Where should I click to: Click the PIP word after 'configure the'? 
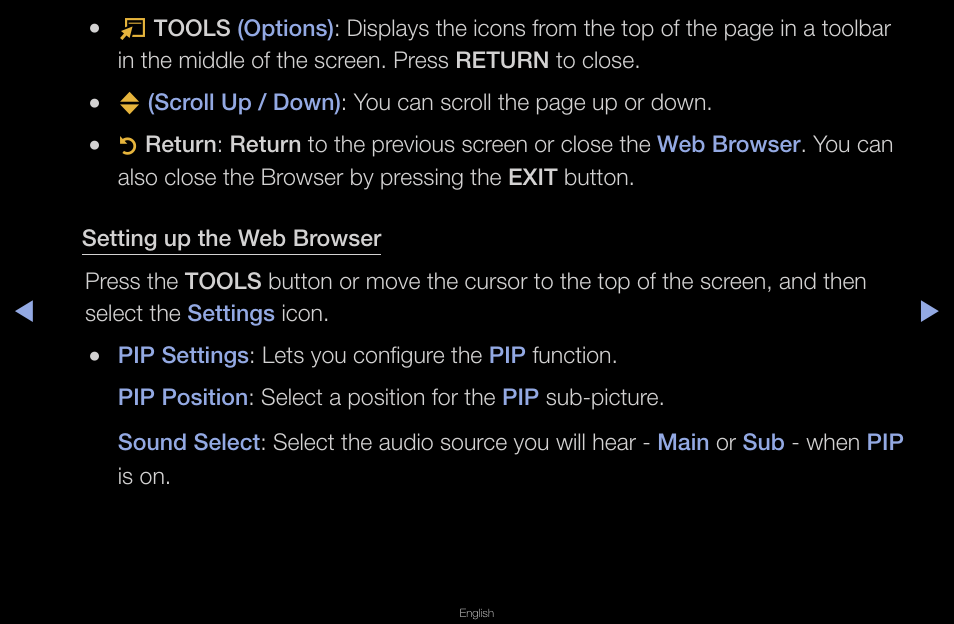point(507,355)
